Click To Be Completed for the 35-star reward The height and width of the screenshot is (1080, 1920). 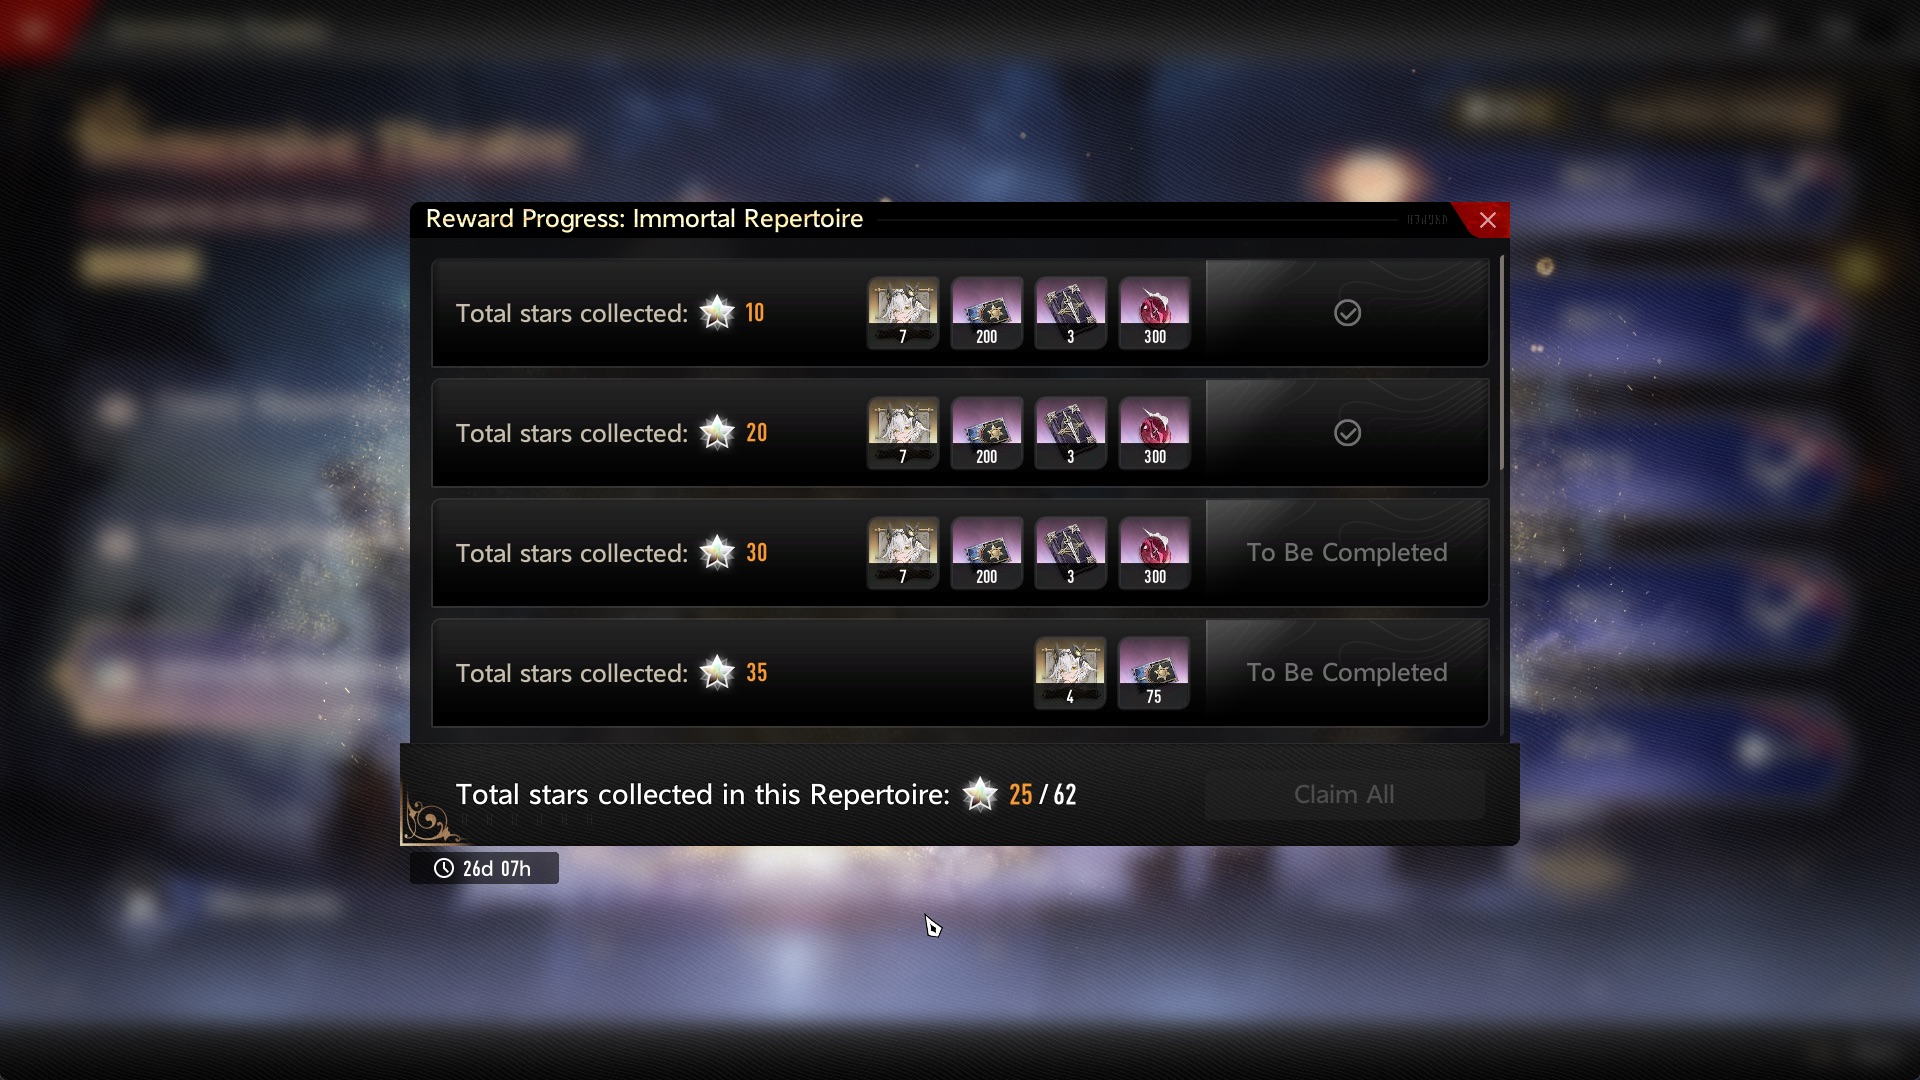(1347, 673)
